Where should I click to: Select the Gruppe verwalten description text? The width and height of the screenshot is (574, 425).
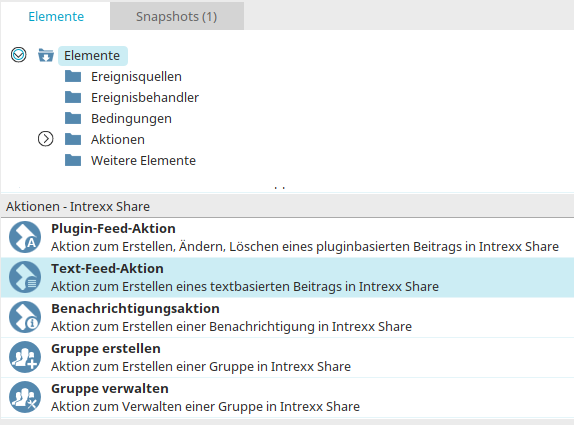click(x=205, y=406)
